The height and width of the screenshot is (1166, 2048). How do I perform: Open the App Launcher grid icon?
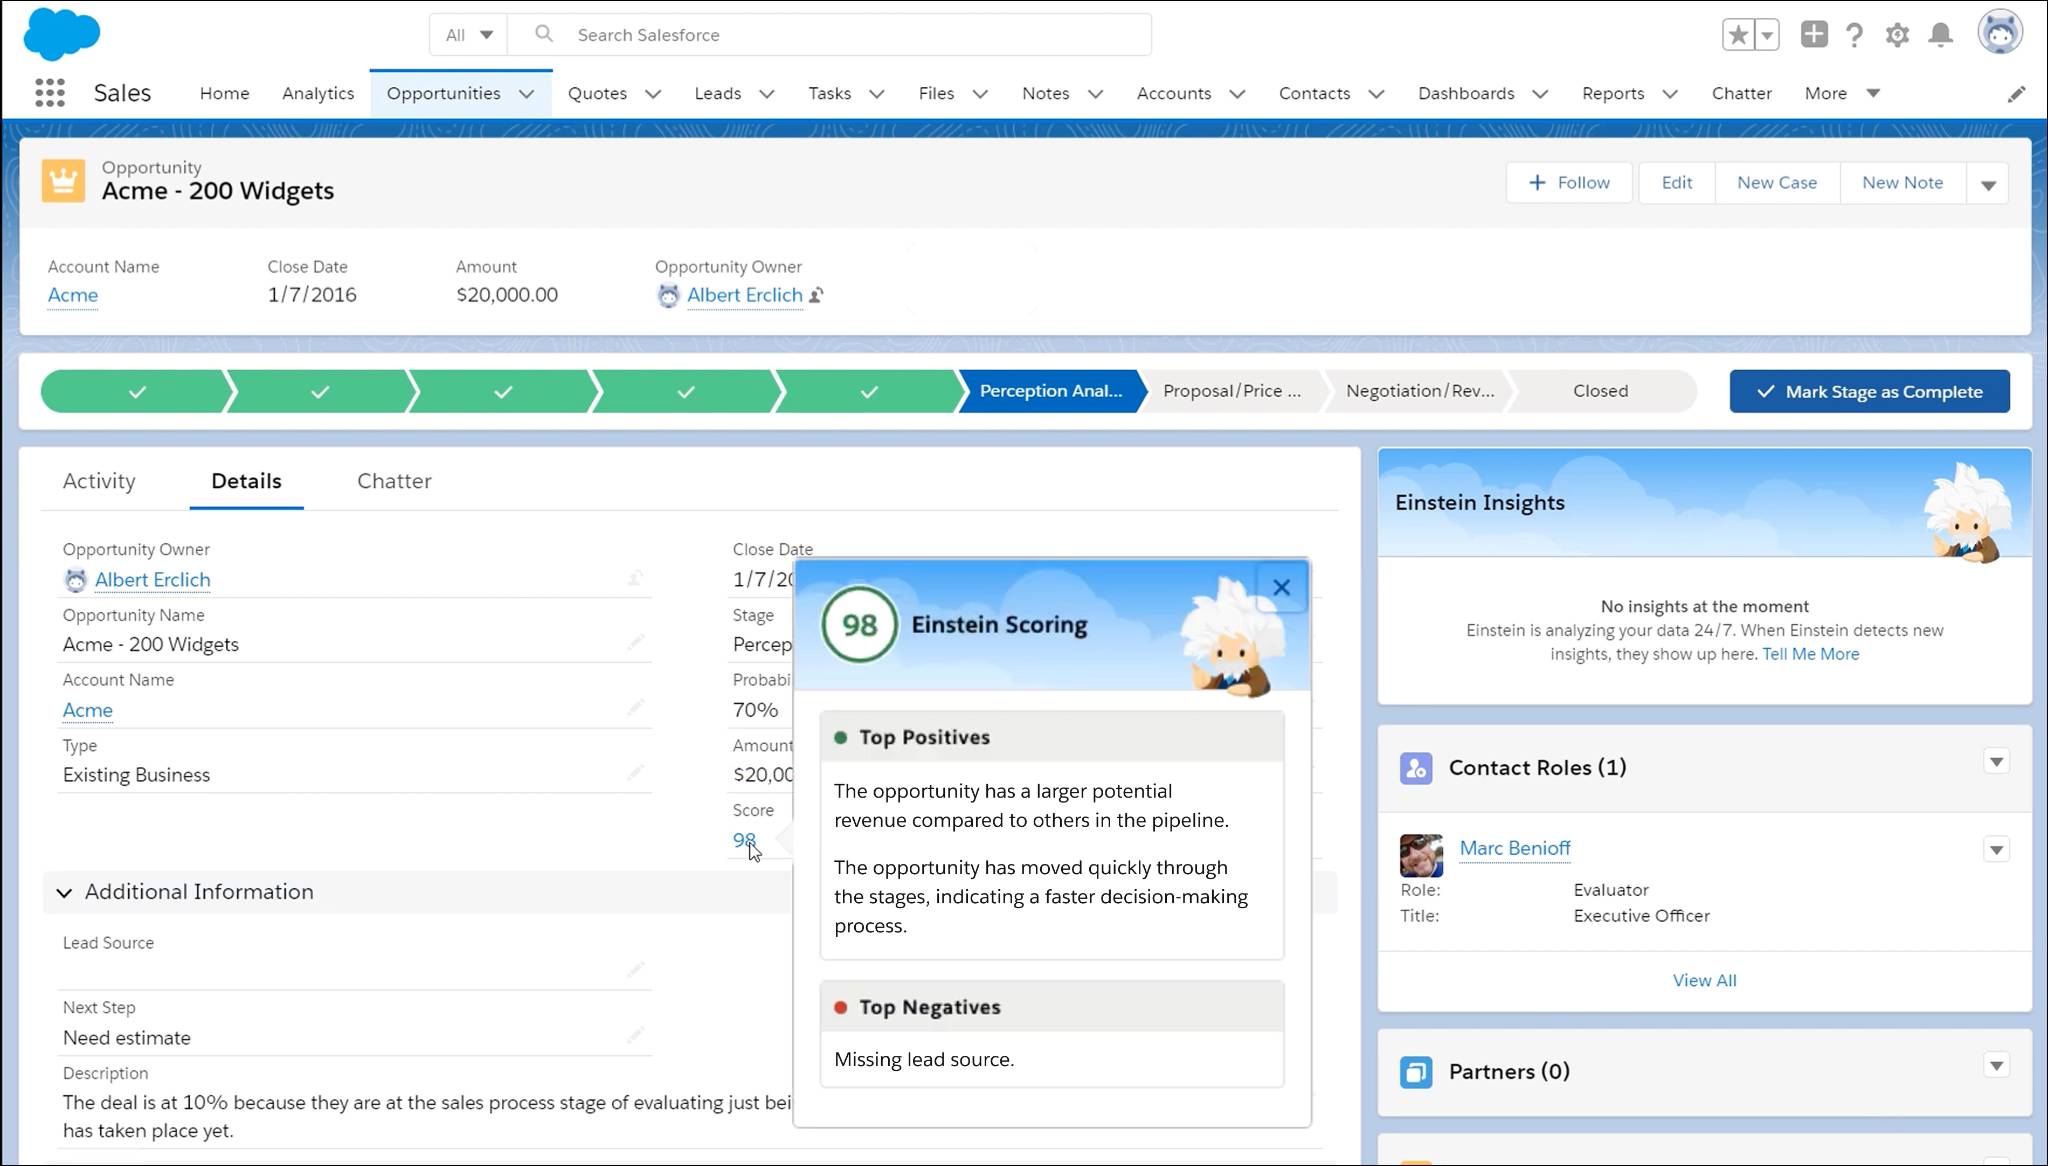(50, 93)
